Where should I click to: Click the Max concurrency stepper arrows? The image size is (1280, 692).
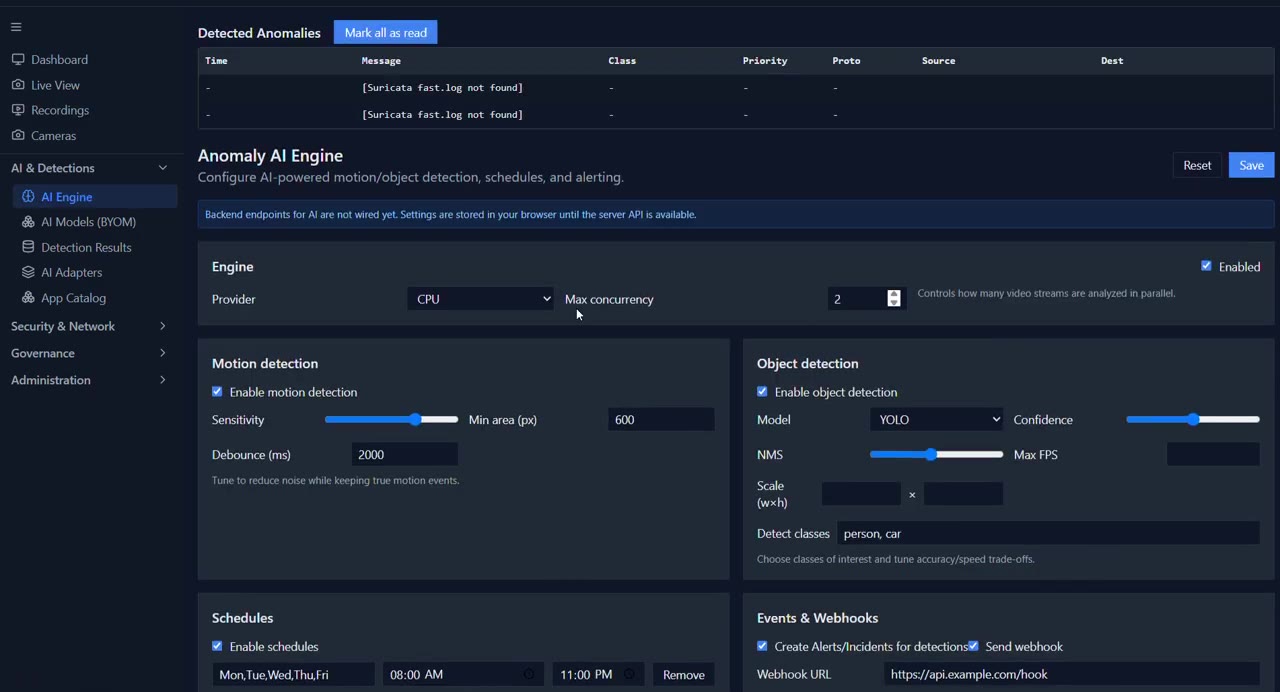[894, 299]
